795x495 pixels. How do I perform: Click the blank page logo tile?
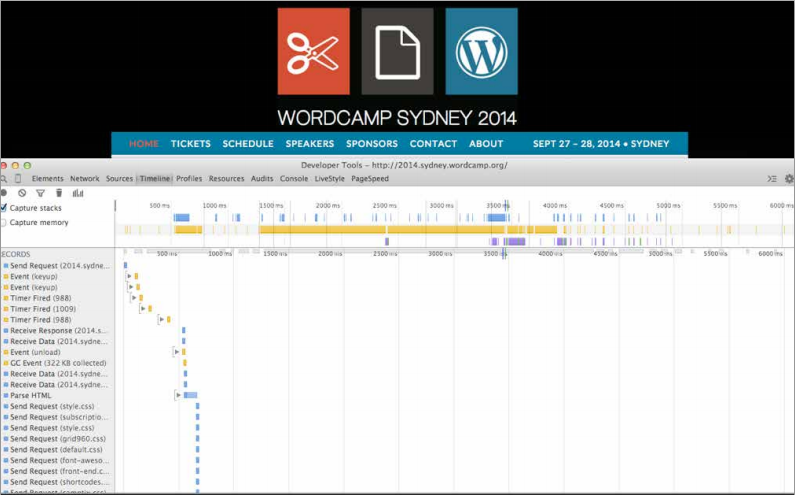coord(398,51)
